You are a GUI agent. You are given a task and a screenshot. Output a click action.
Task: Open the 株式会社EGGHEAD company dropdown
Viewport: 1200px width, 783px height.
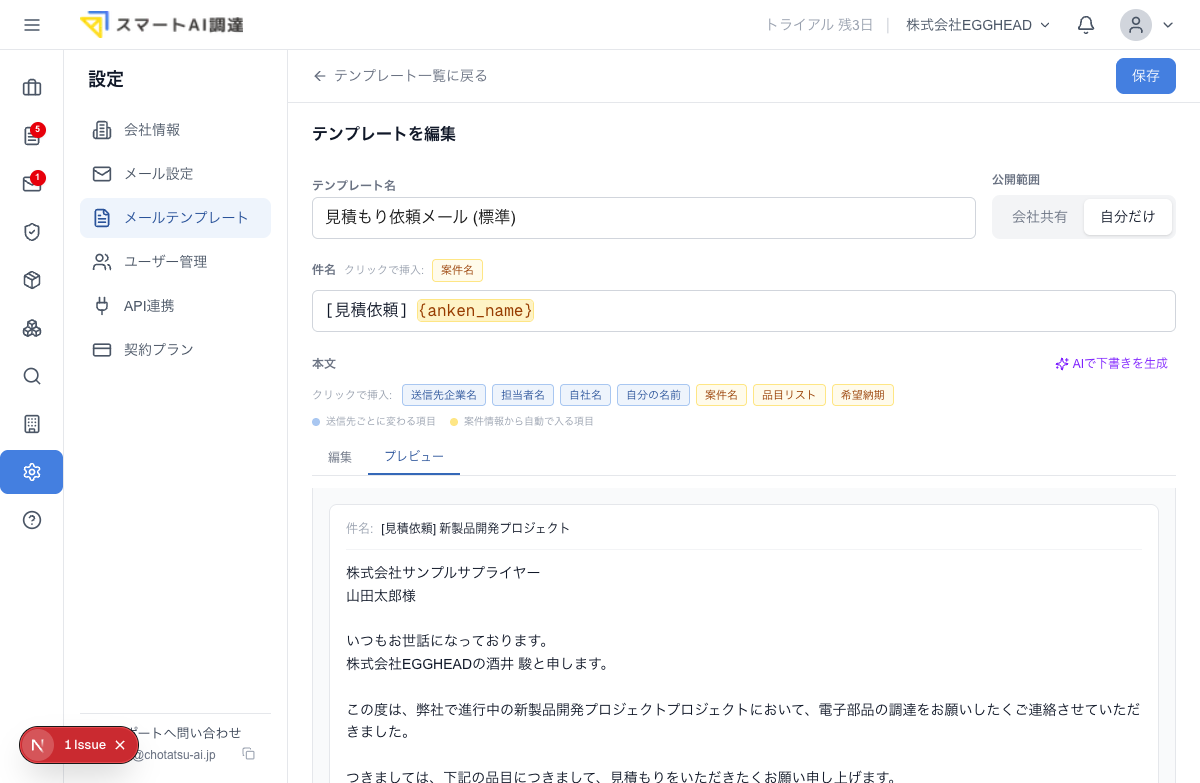pos(978,25)
